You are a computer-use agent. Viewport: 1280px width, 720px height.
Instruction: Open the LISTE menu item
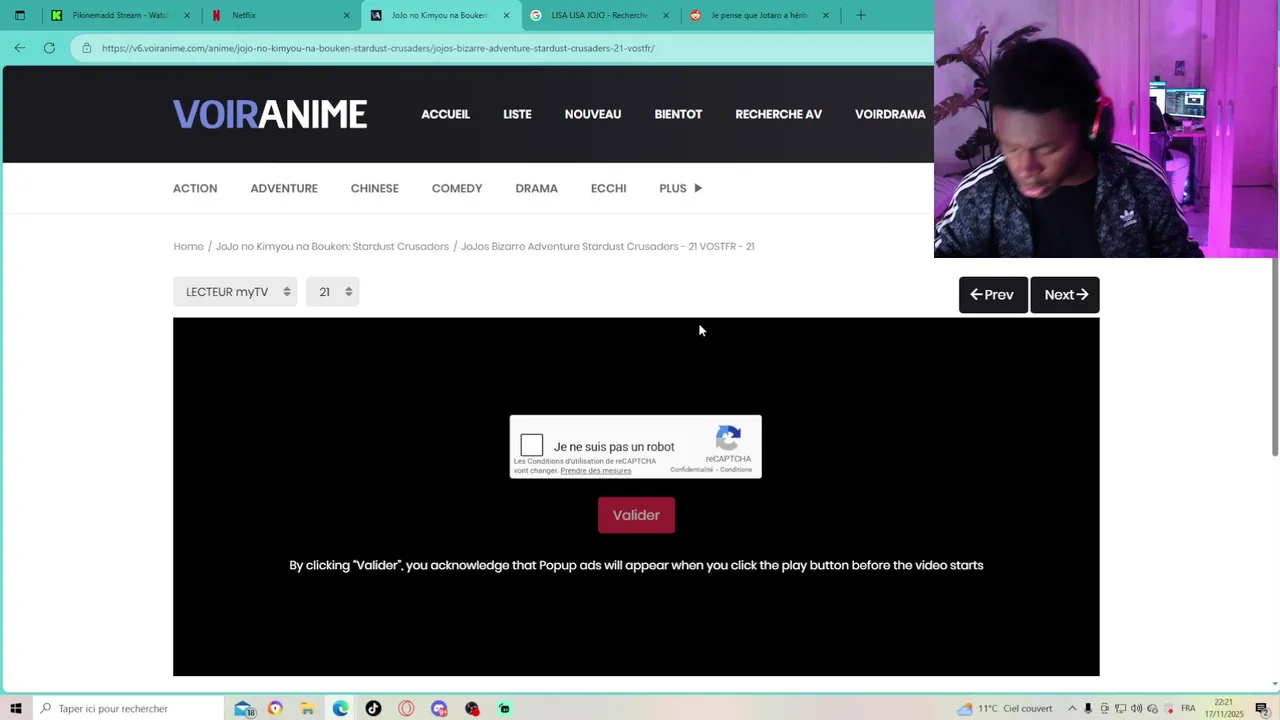517,114
